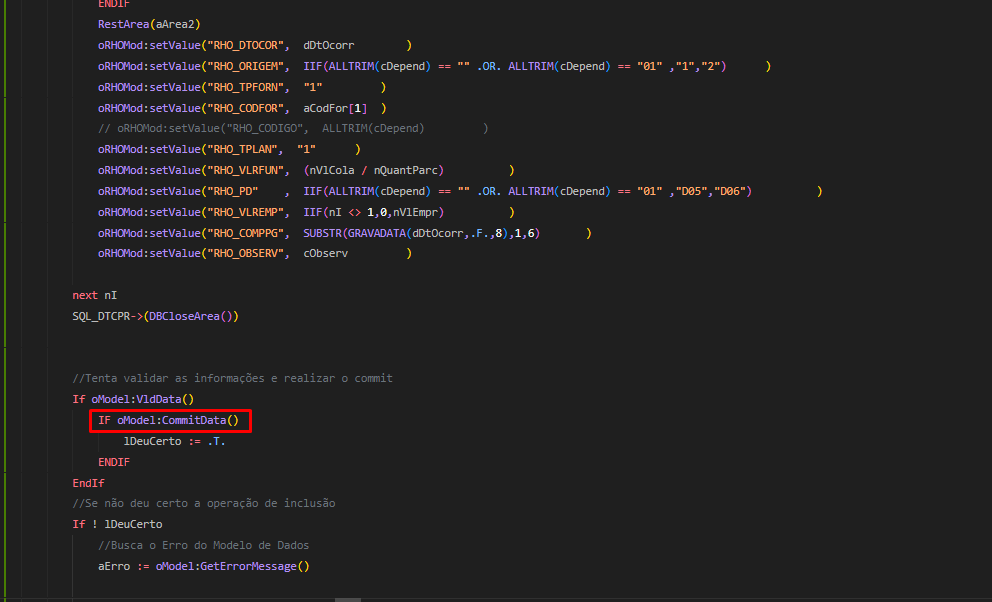Click the '//Tenta validar as informações' comment

tap(232, 378)
